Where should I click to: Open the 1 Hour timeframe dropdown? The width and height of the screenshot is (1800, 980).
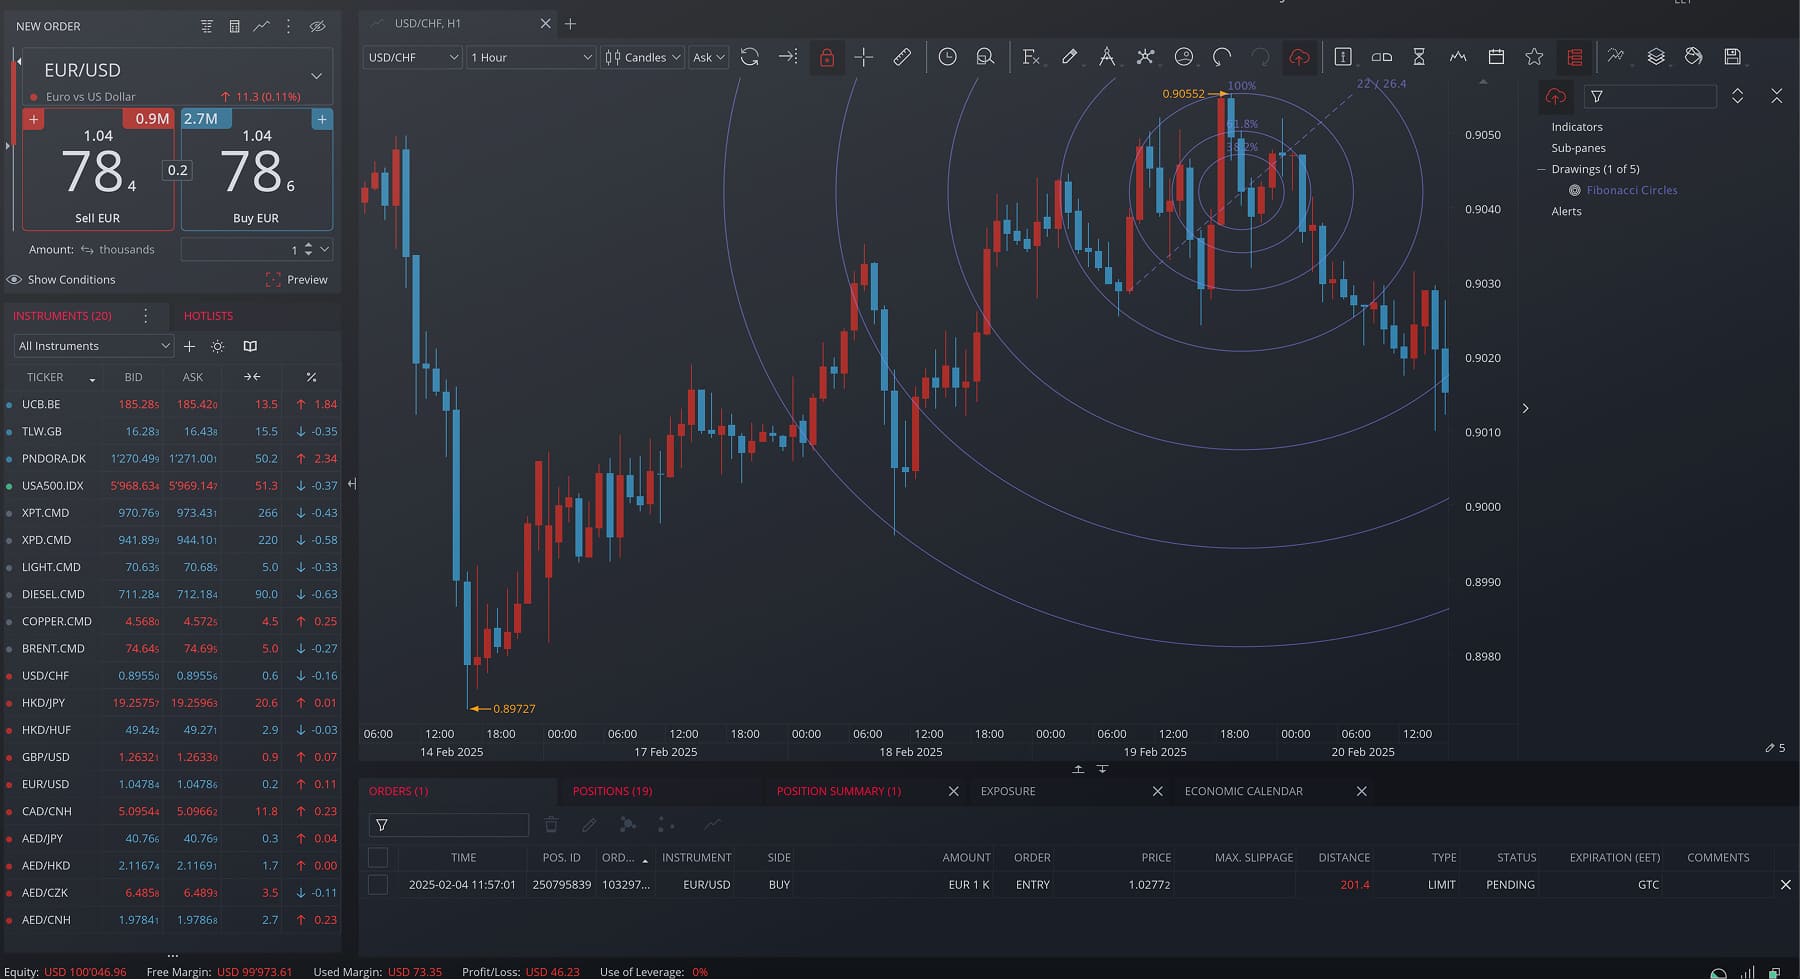[x=531, y=57]
